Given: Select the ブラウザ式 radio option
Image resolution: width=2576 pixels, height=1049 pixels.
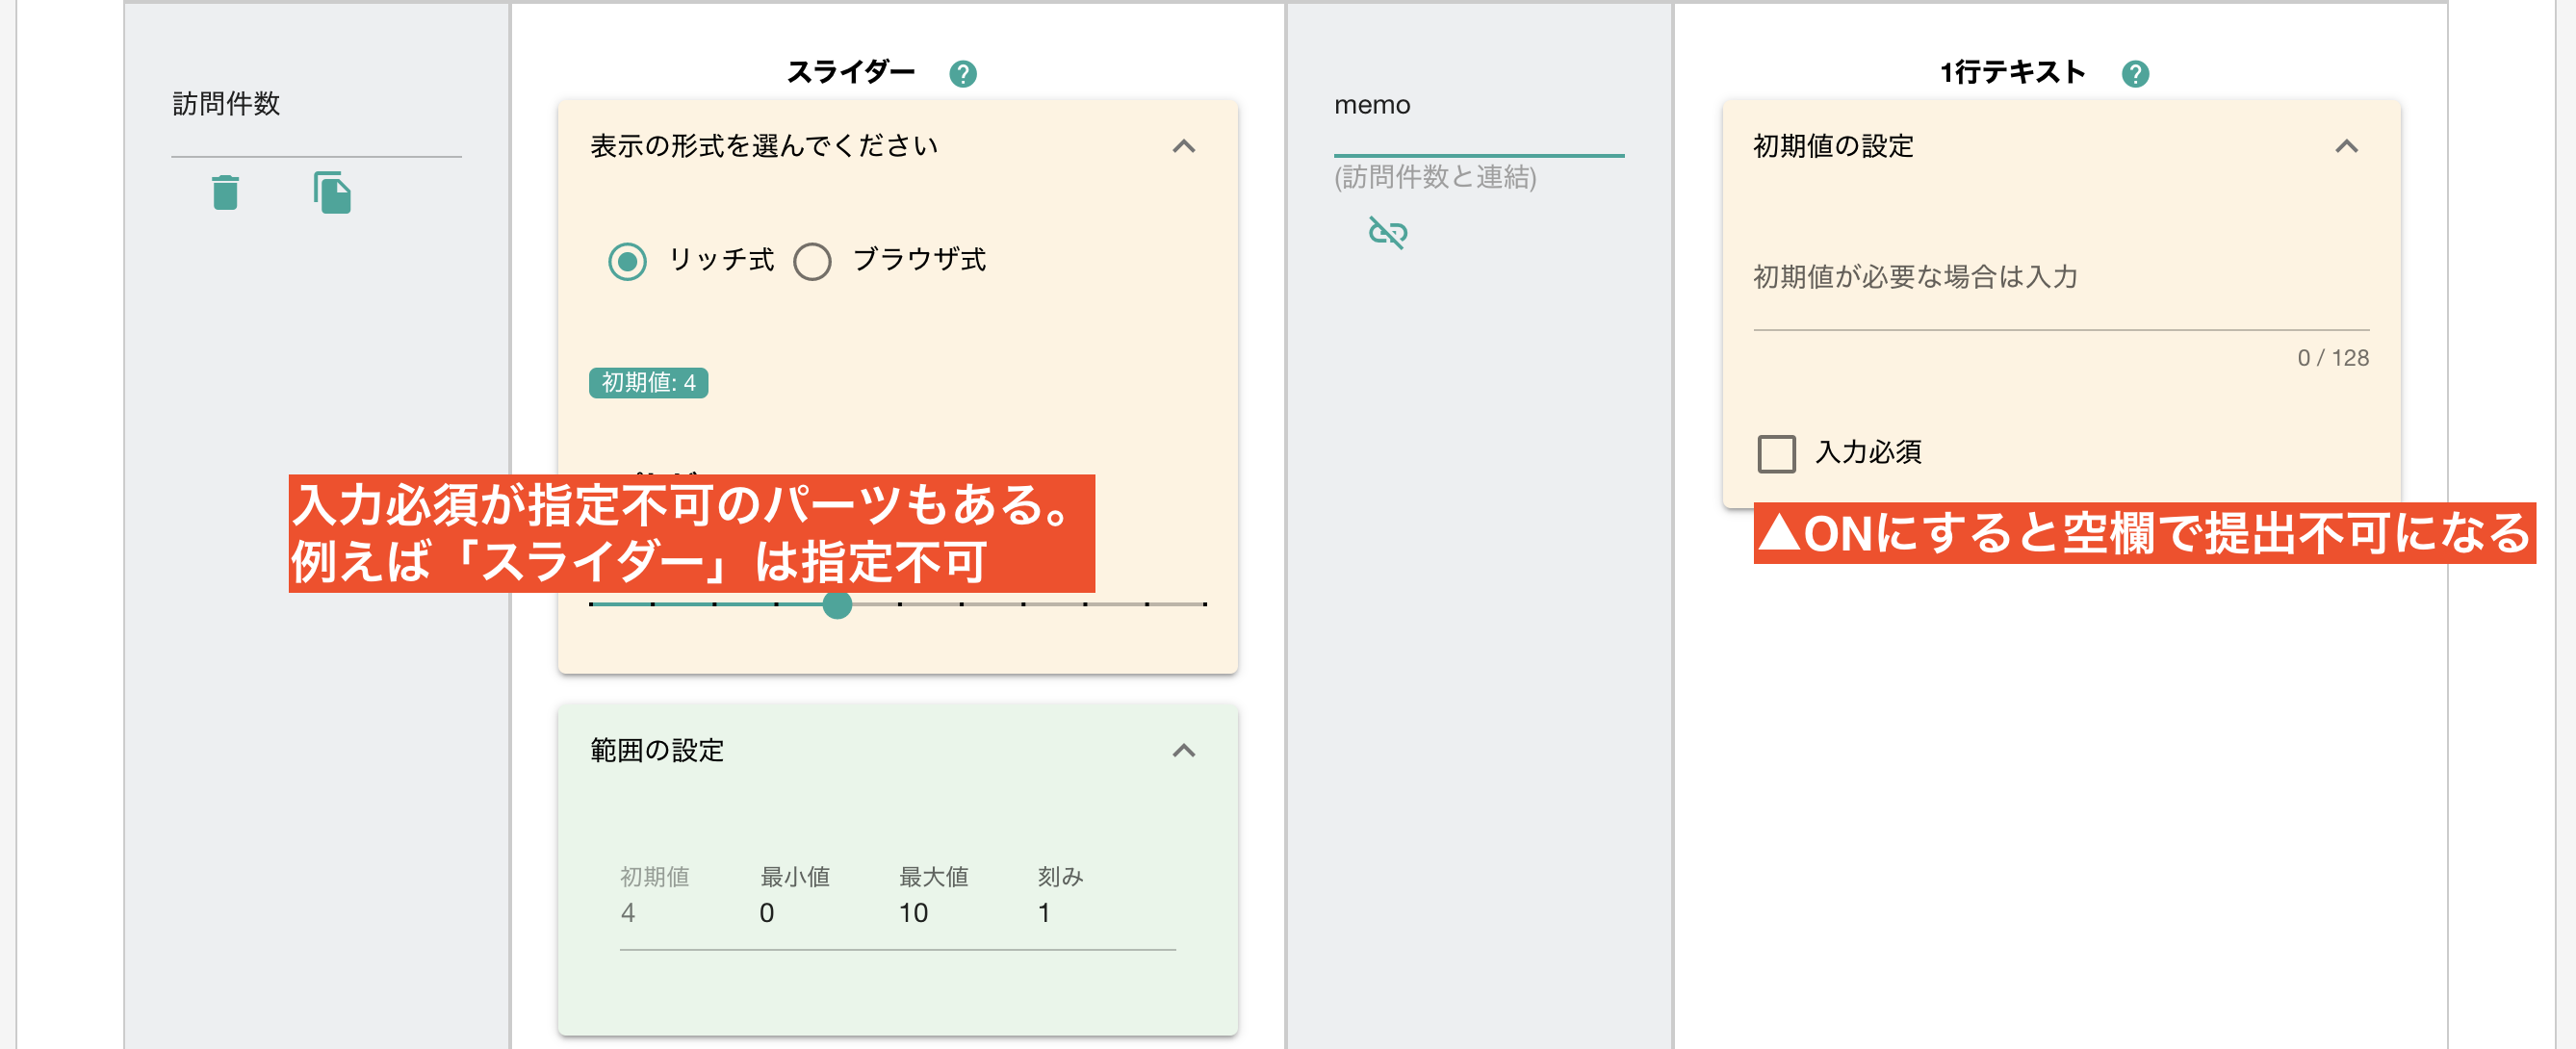Looking at the screenshot, I should pos(811,262).
